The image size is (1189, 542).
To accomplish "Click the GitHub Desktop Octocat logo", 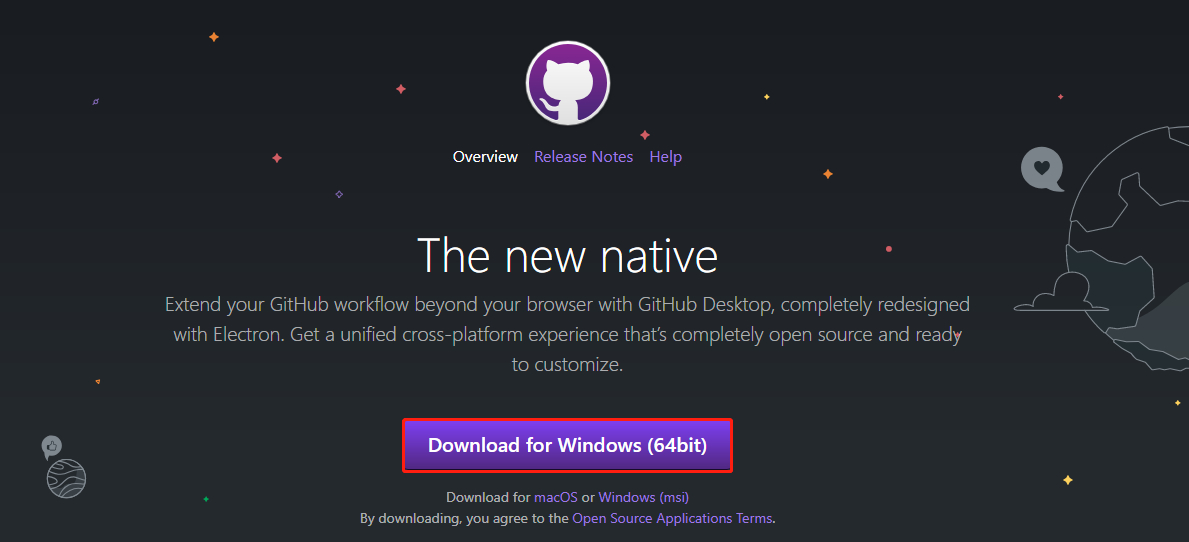I will [568, 84].
